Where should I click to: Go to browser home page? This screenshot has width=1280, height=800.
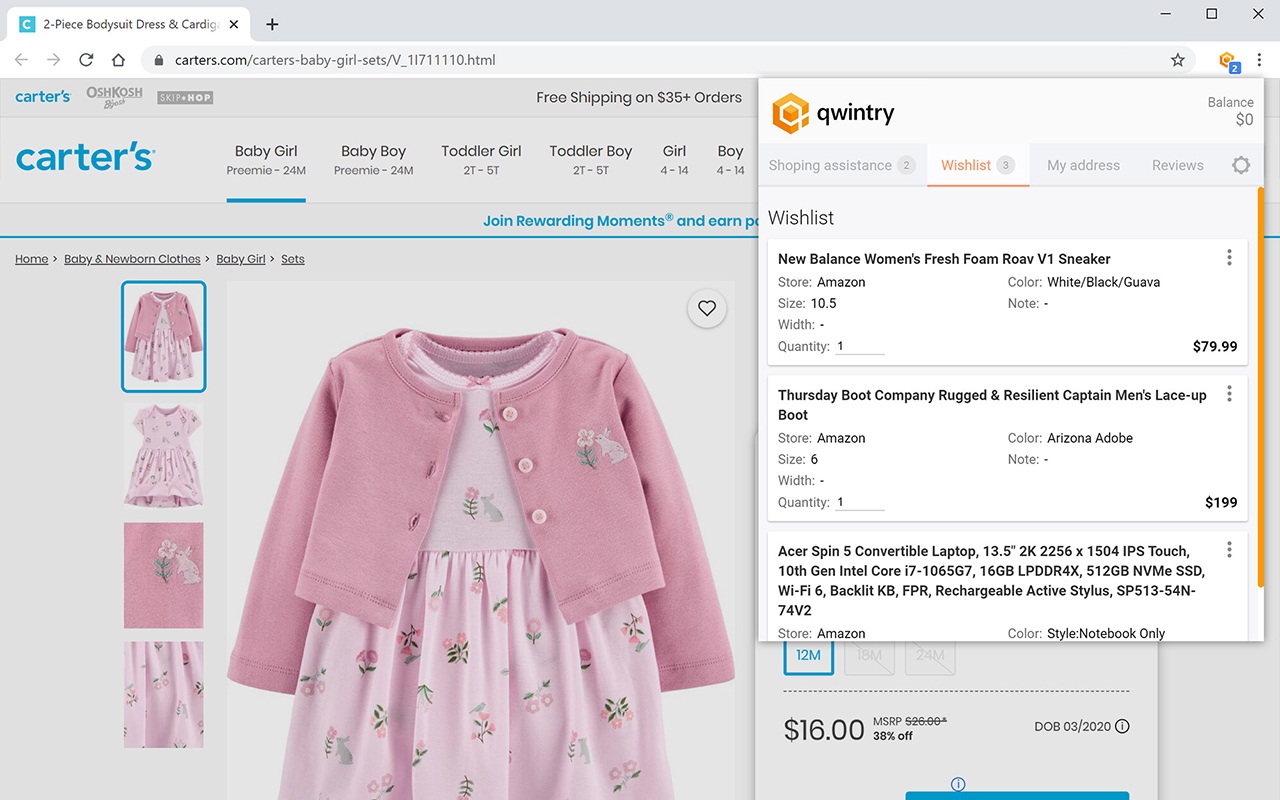coord(118,60)
